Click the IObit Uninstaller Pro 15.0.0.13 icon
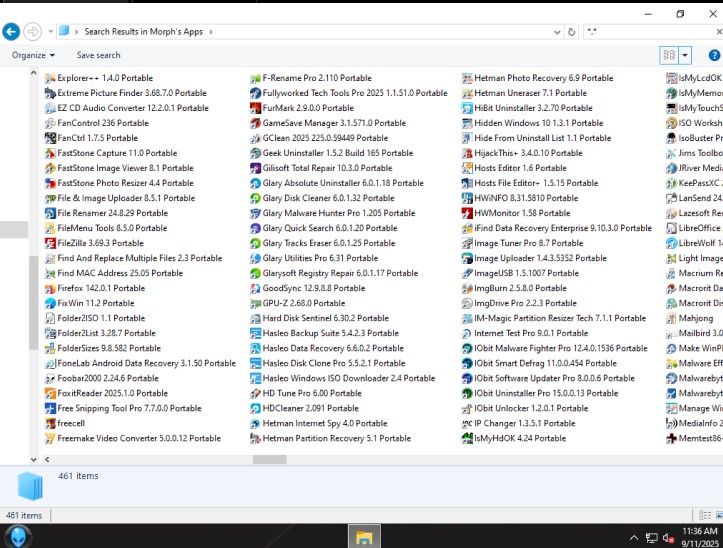This screenshot has height=548, width=723. click(467, 393)
